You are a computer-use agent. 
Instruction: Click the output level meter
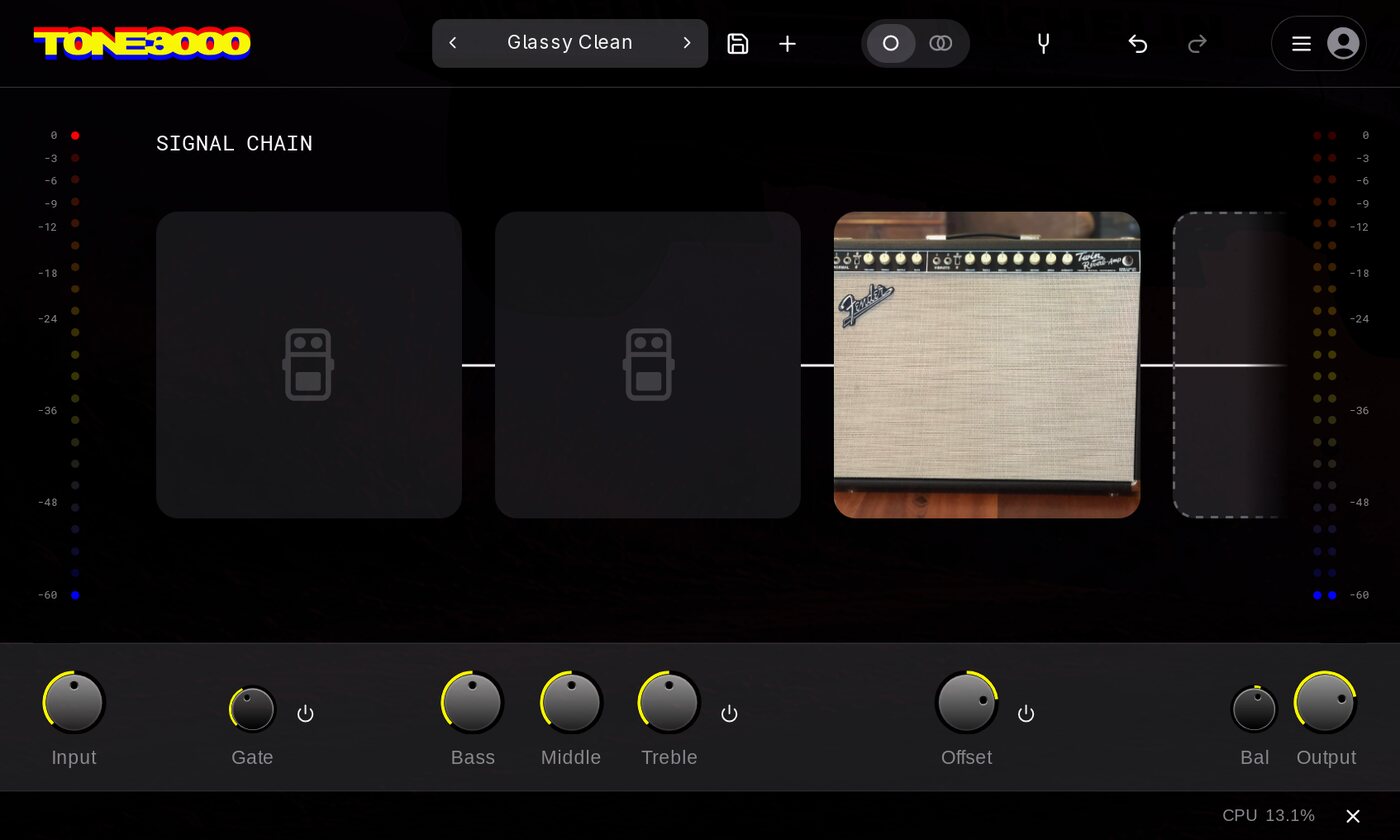click(x=1325, y=365)
